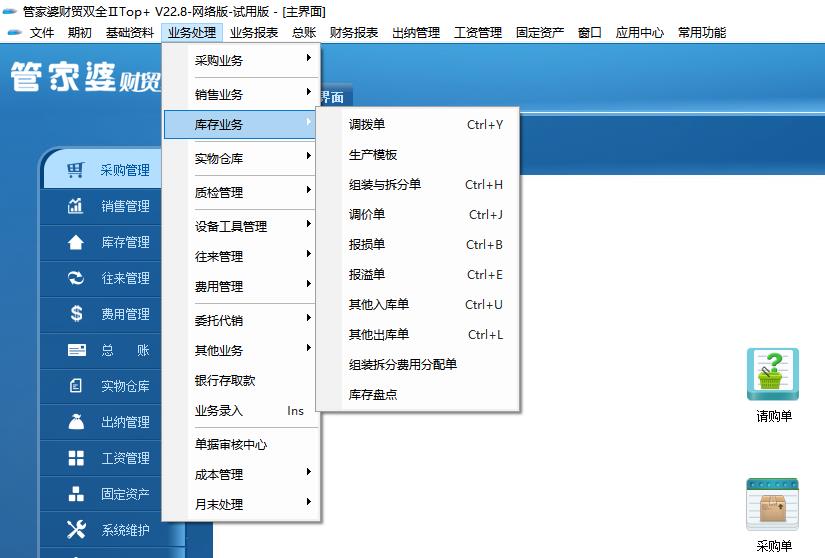The image size is (825, 558).
Task: Expand the 费用管理 submenu arrow in menu
Action: 309,284
